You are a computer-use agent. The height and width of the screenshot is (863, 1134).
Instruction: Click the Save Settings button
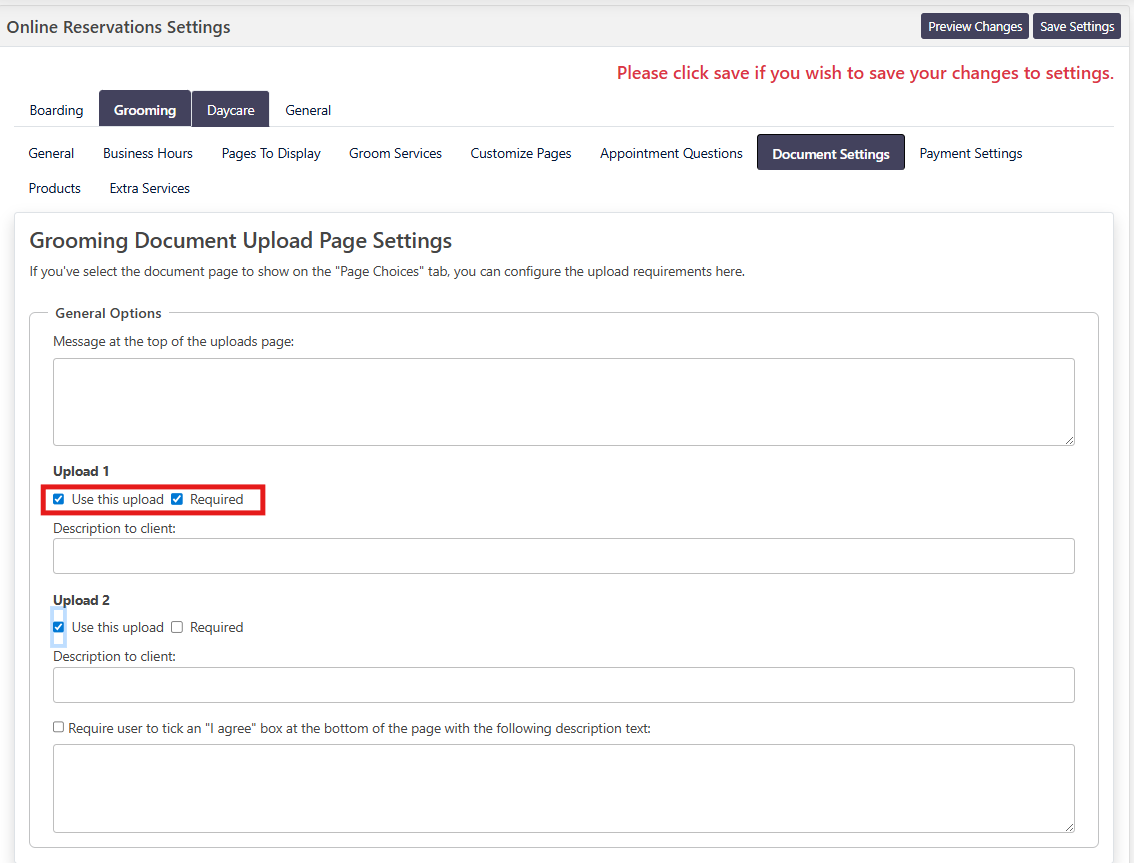1076,27
